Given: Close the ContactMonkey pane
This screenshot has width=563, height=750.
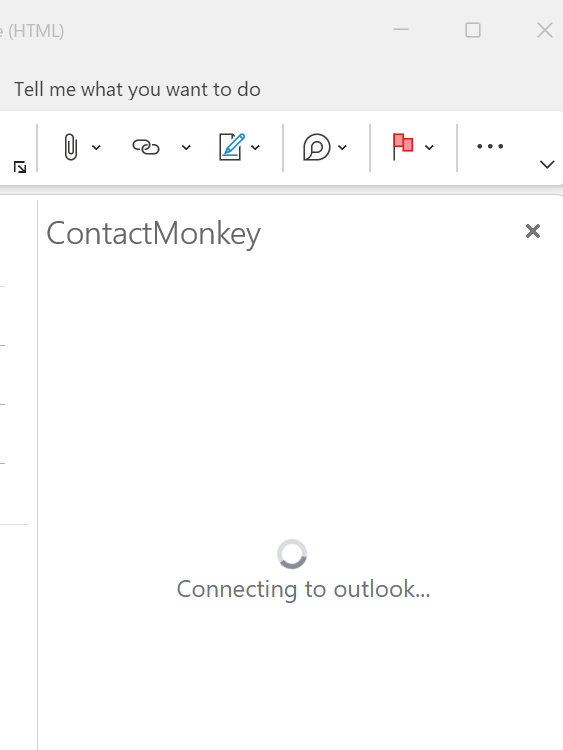Looking at the screenshot, I should click(532, 231).
